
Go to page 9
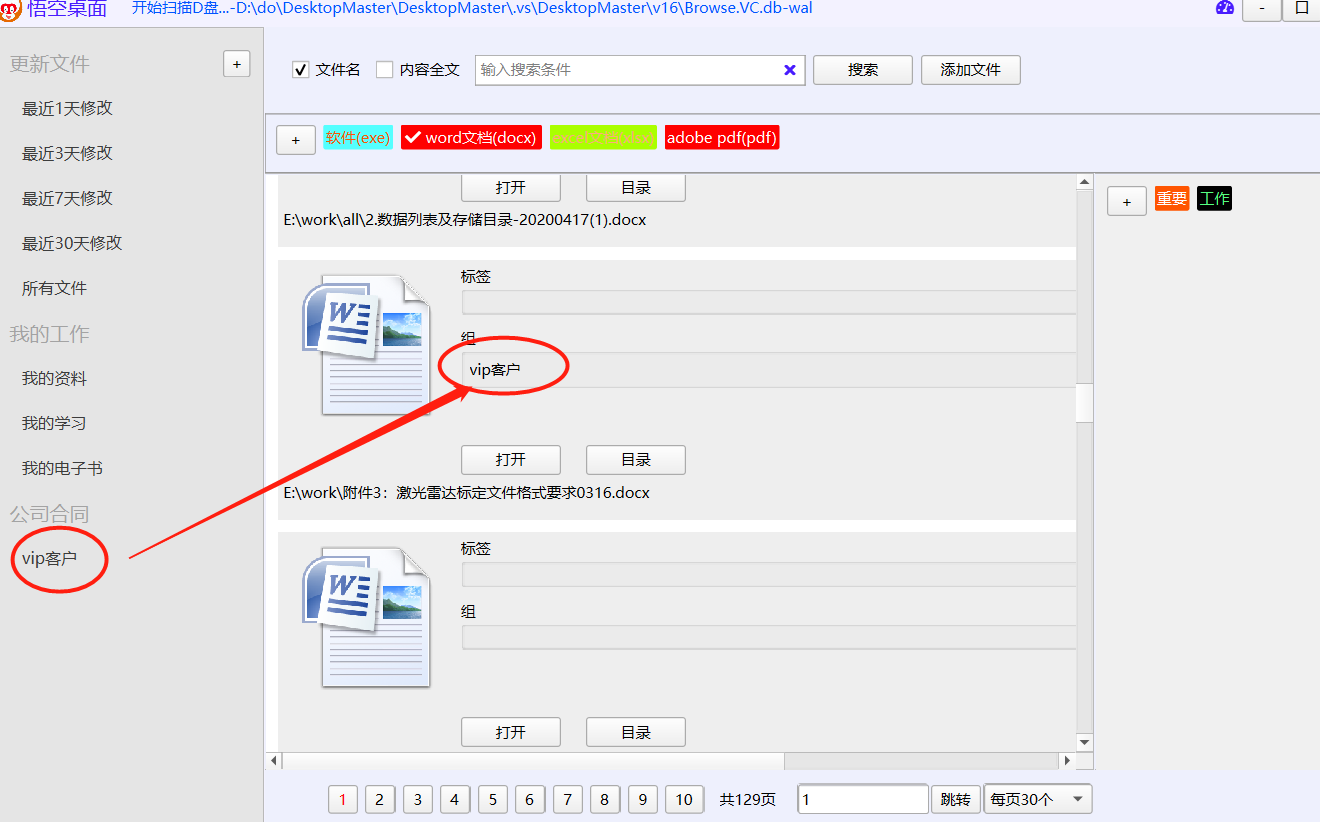[x=642, y=799]
